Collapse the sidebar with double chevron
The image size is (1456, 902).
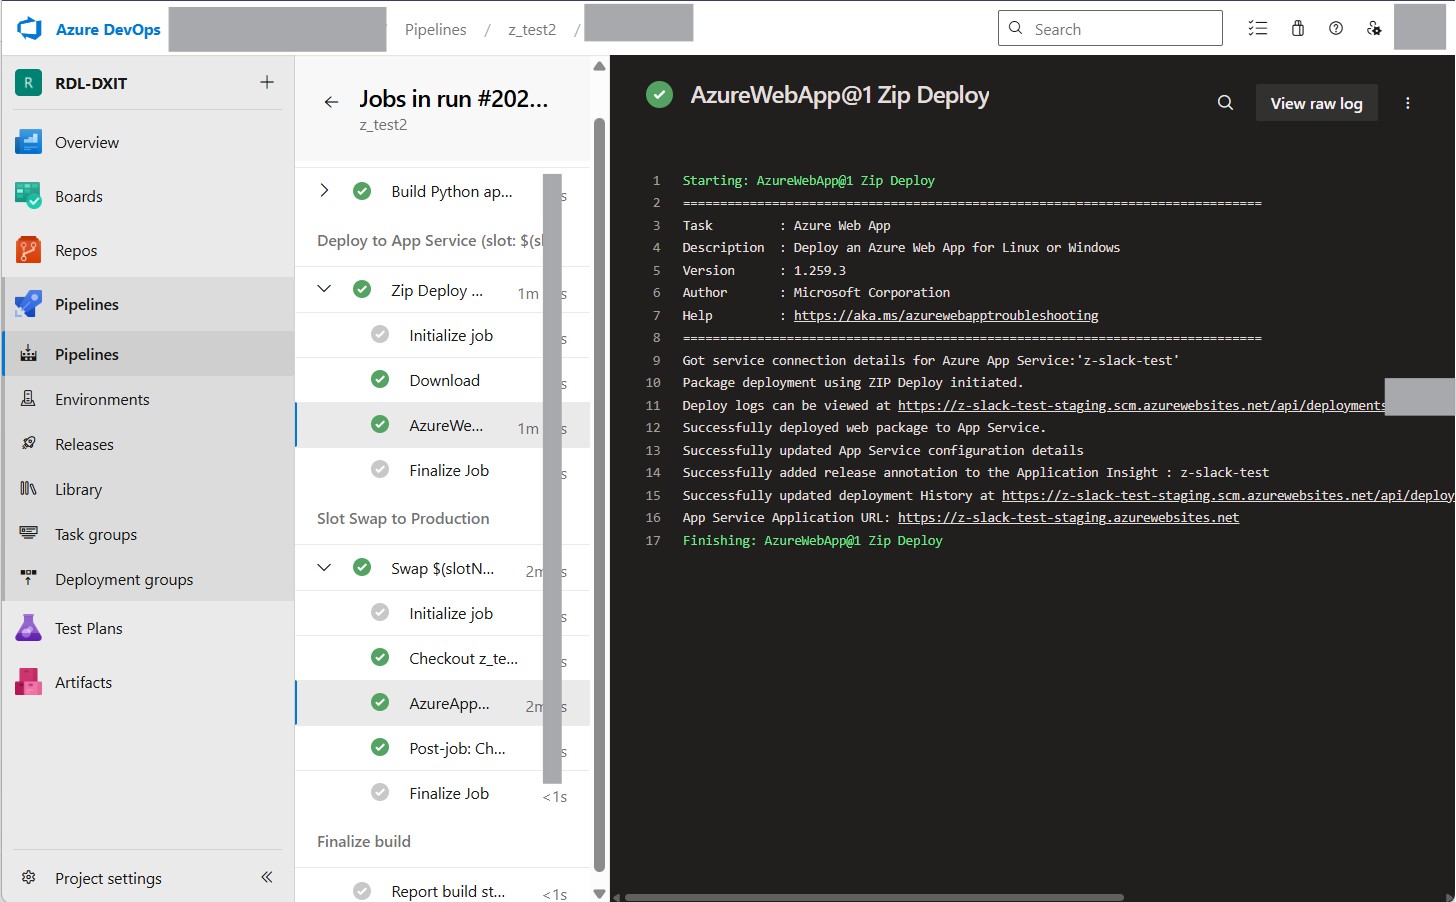267,877
